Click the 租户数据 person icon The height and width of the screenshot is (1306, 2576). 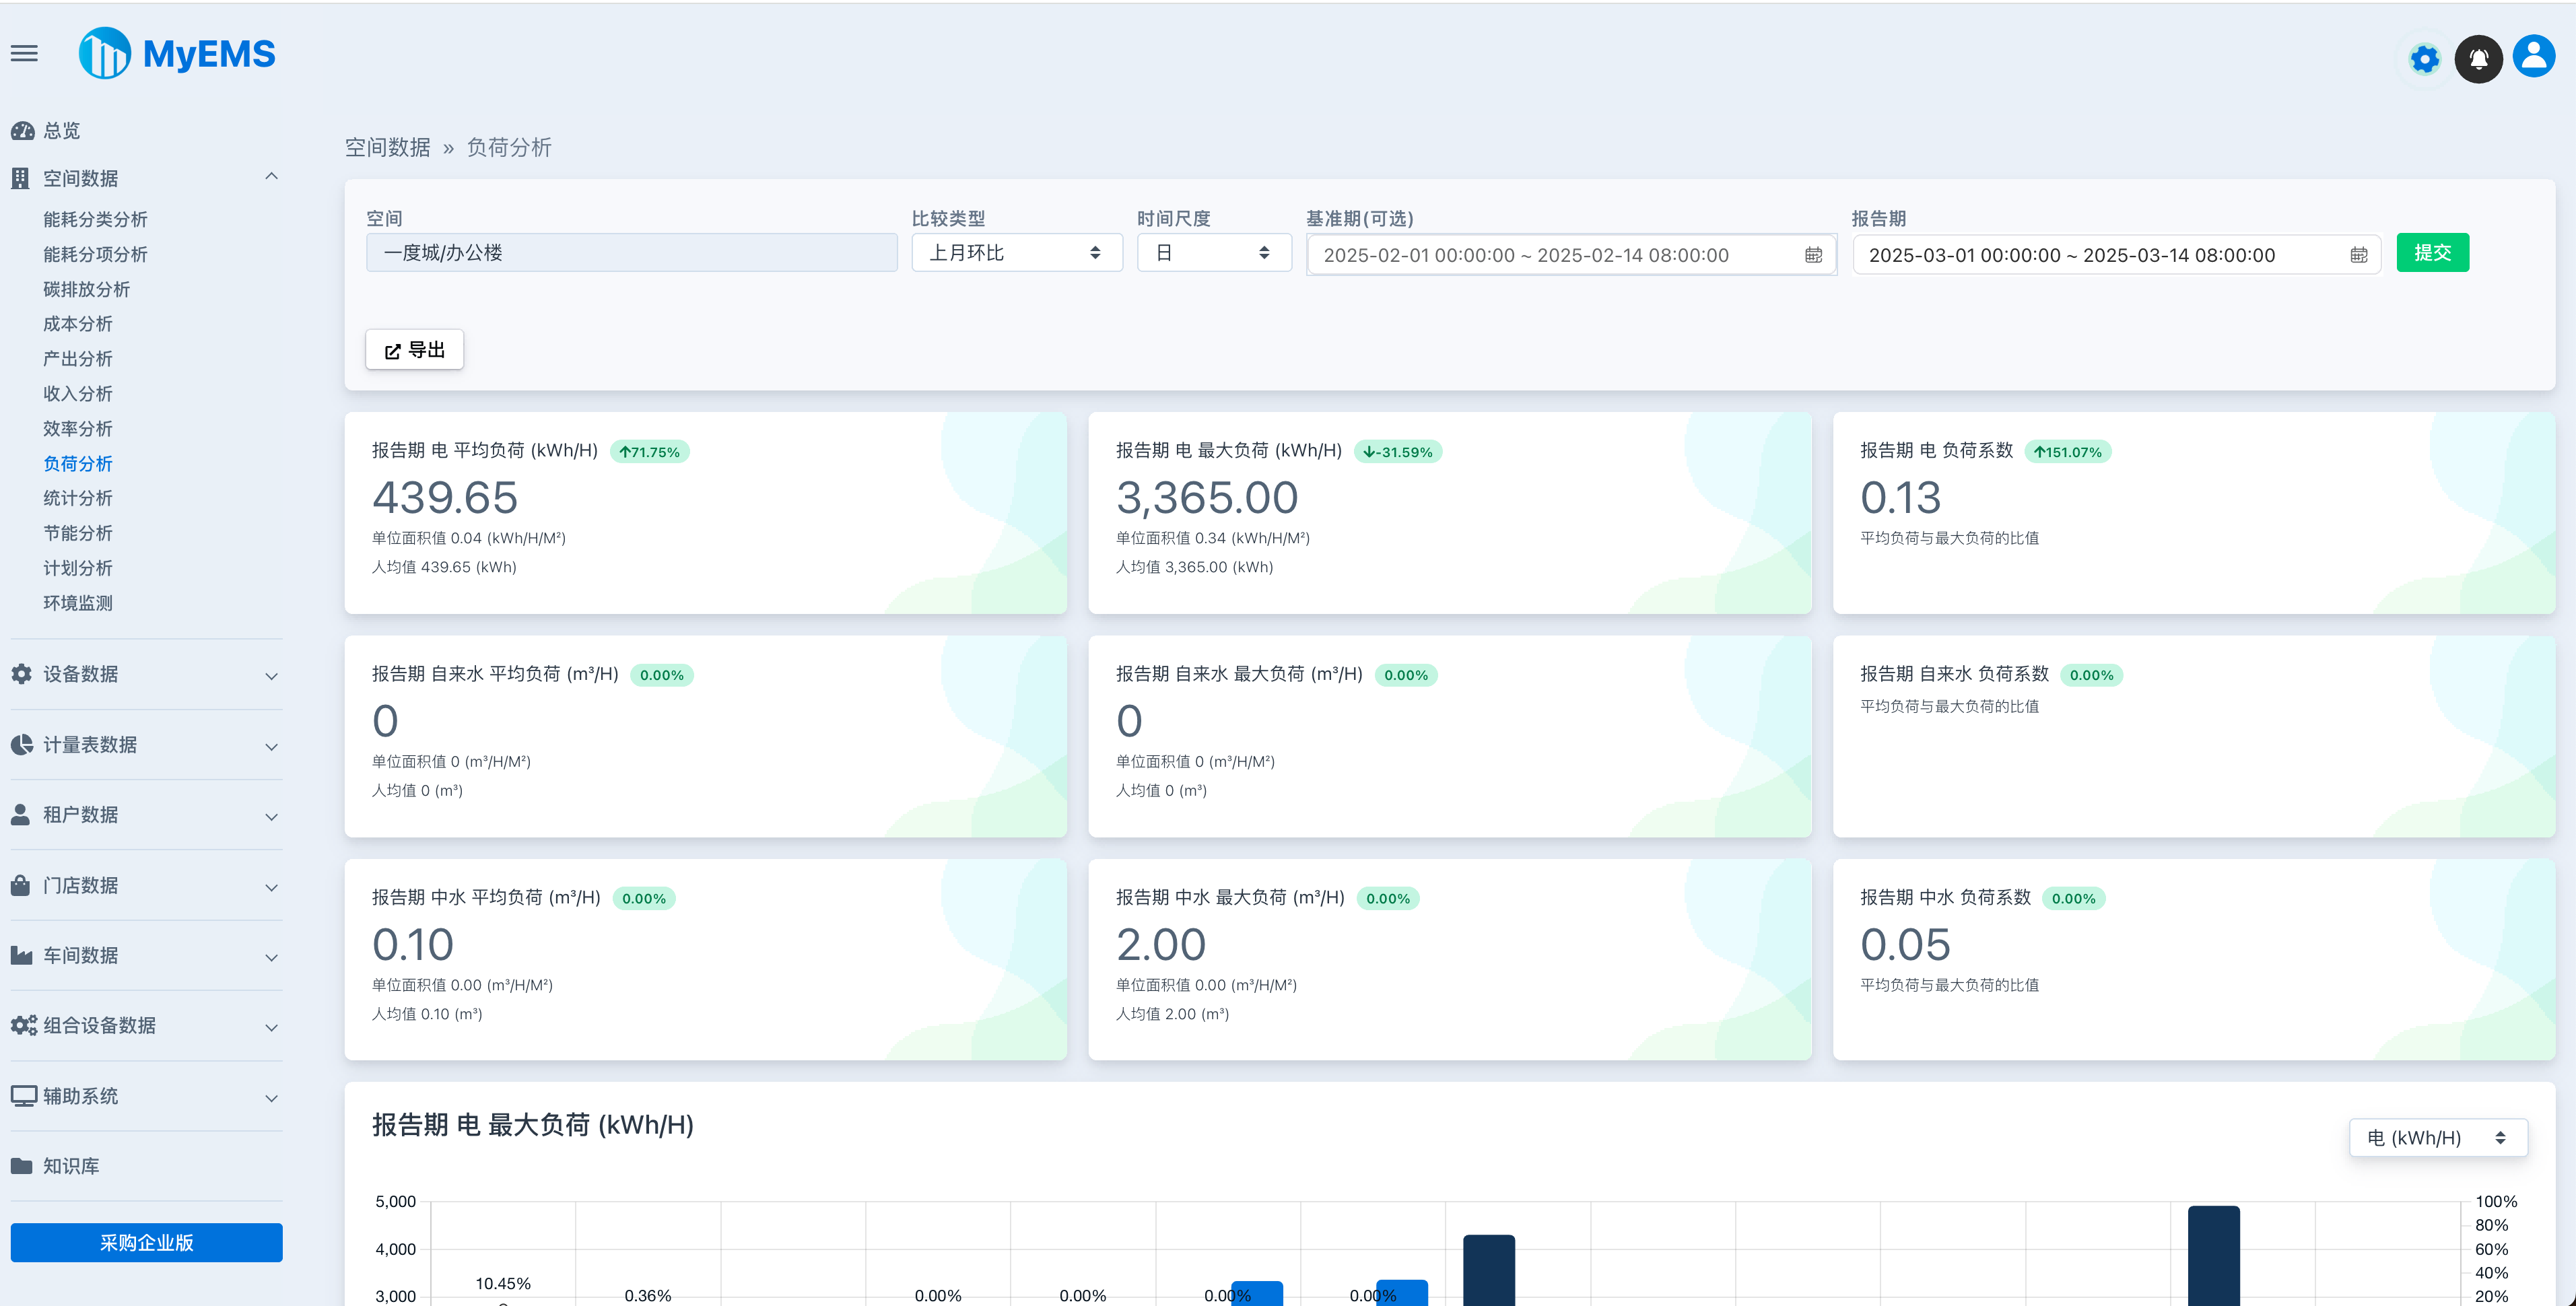21,814
